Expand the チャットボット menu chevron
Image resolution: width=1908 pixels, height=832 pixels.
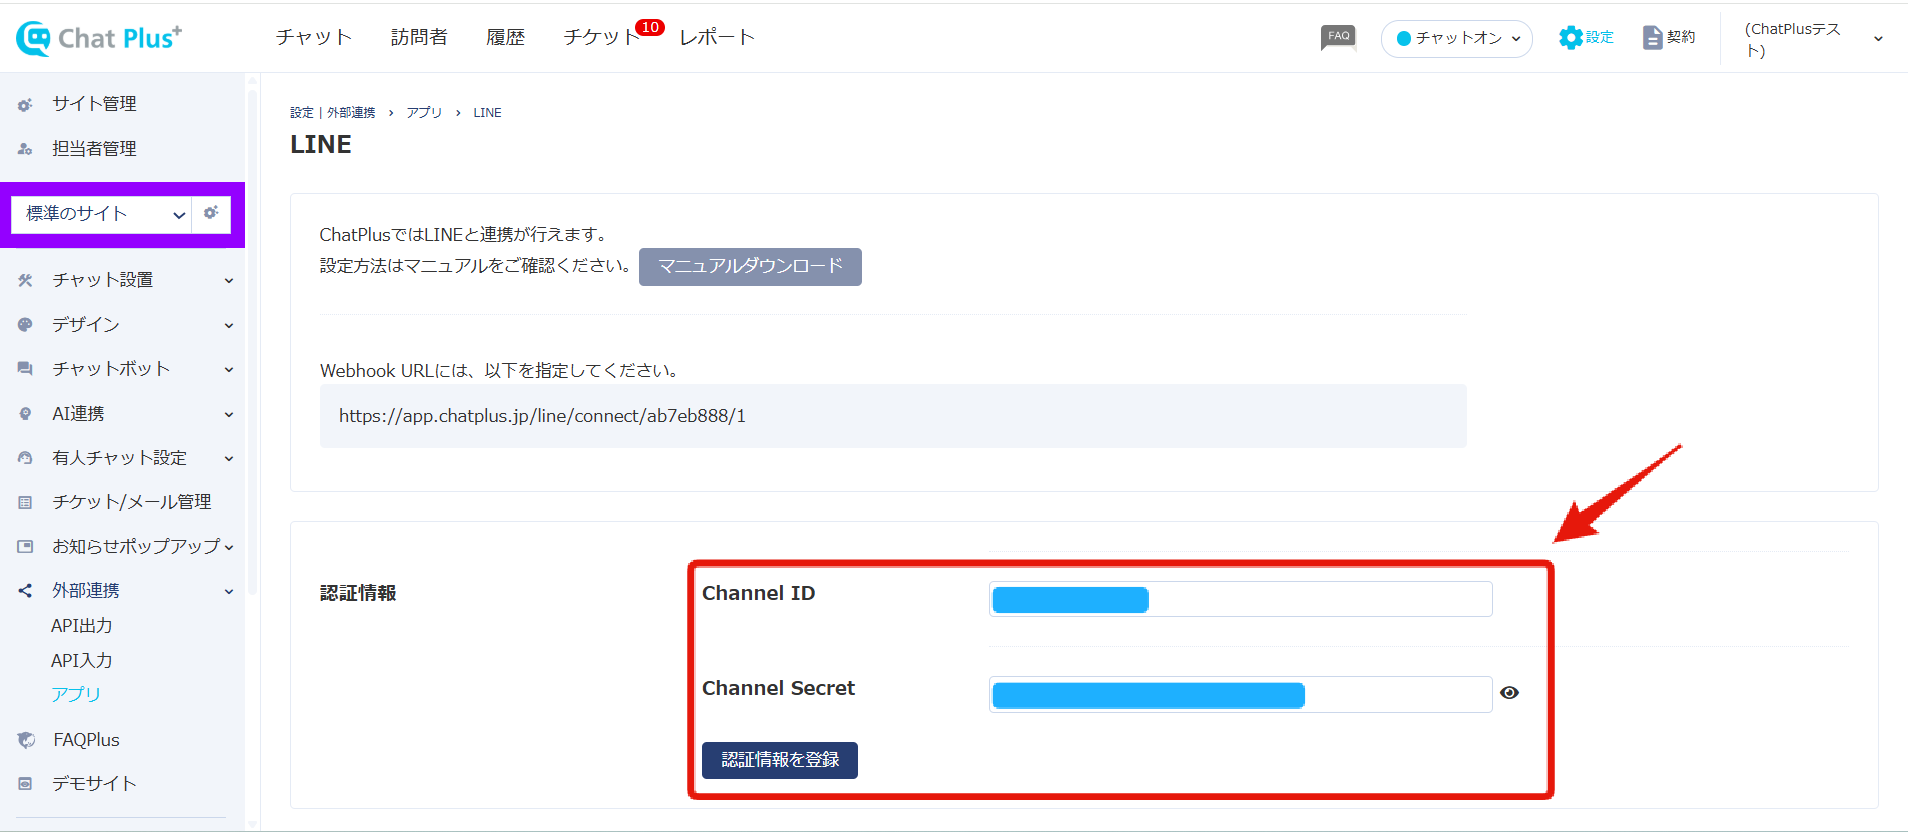[229, 370]
